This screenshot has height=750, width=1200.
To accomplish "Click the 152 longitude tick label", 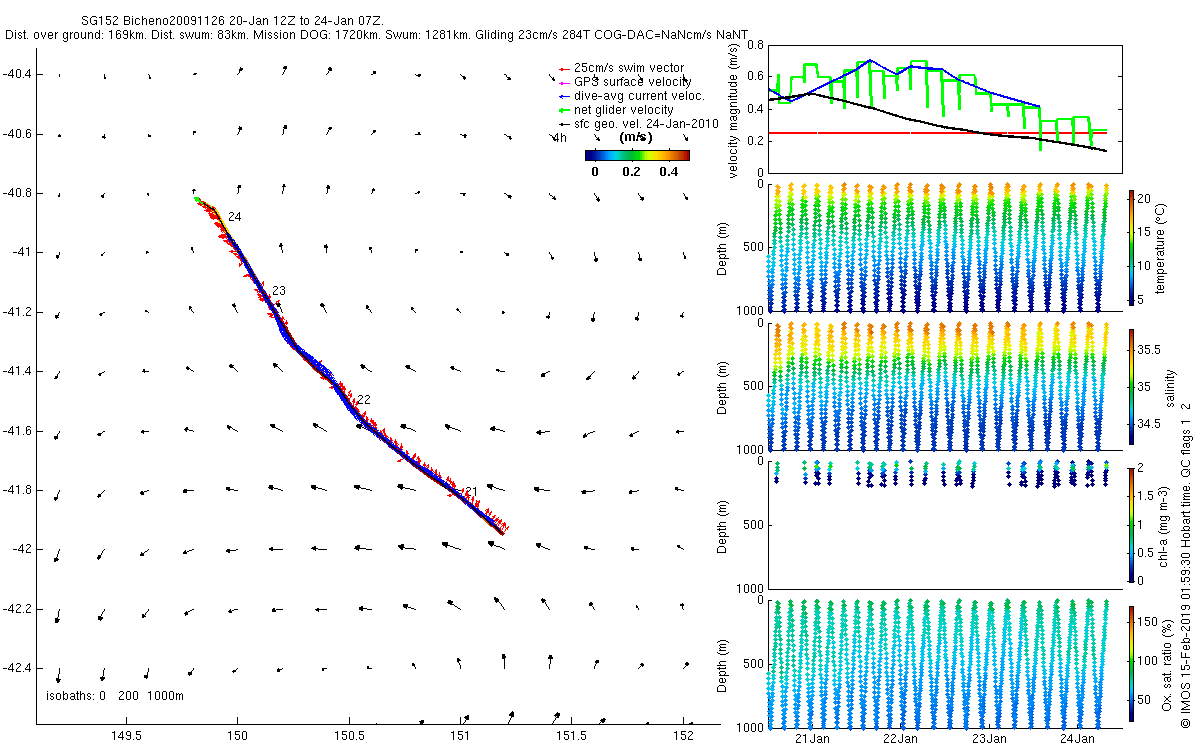I will click(683, 737).
